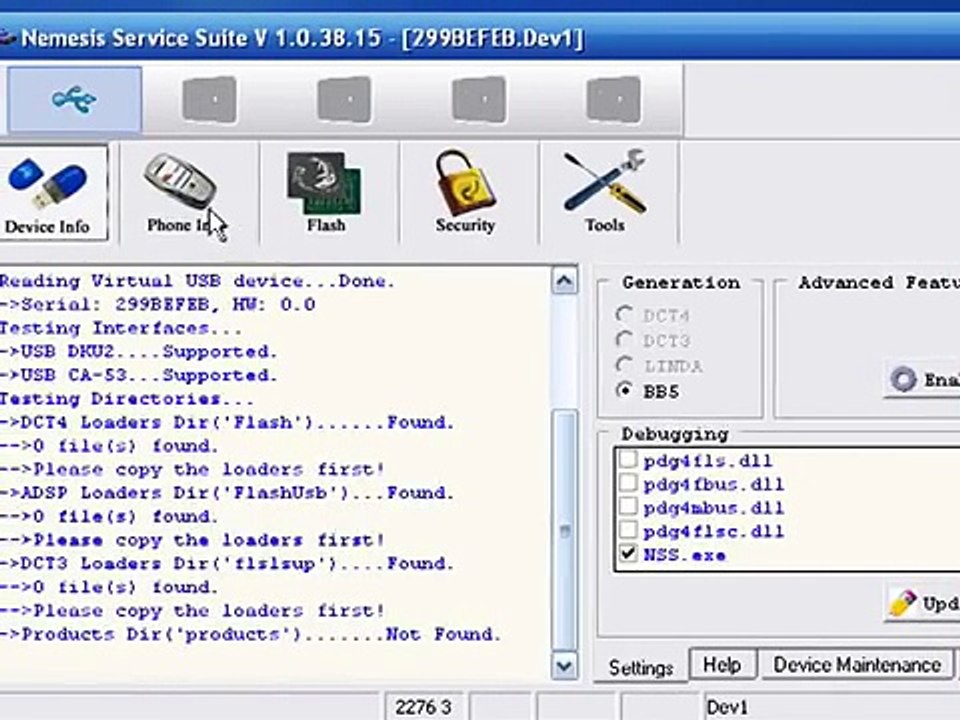Viewport: 960px width, 720px height.
Task: Switch to the Settings tab
Action: (x=640, y=667)
